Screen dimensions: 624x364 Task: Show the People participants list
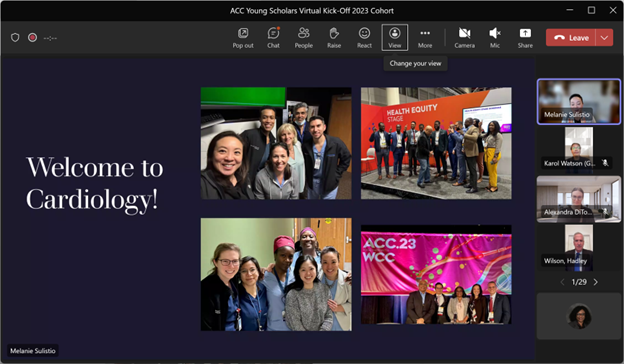(304, 38)
